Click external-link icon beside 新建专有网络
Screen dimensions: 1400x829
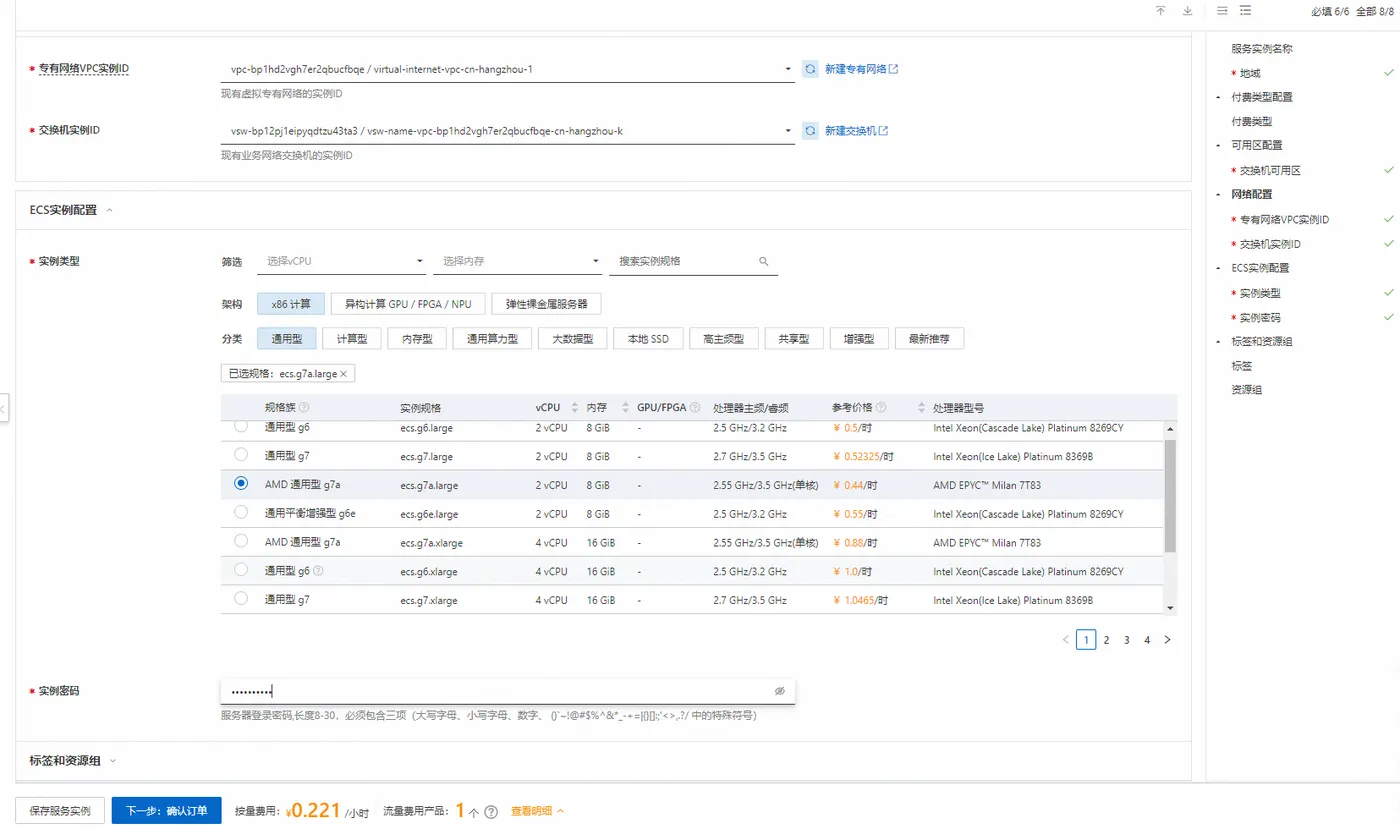(x=894, y=70)
